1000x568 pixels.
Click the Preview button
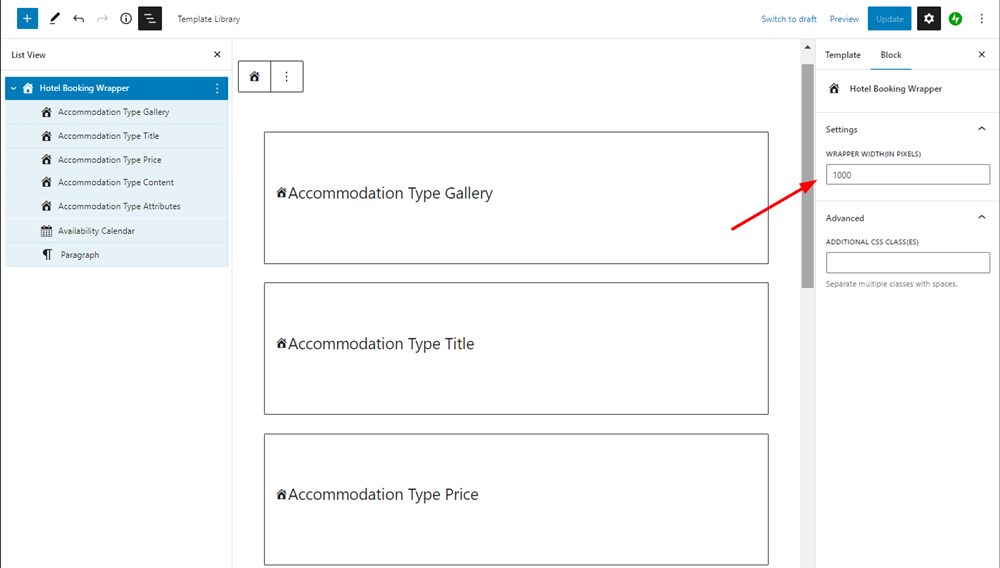coord(844,19)
